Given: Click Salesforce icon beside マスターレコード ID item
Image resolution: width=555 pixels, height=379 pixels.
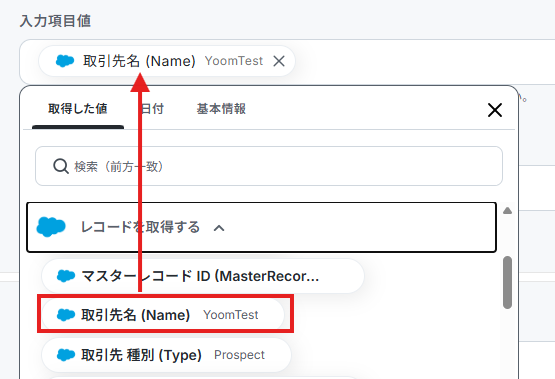Looking at the screenshot, I should (66, 276).
